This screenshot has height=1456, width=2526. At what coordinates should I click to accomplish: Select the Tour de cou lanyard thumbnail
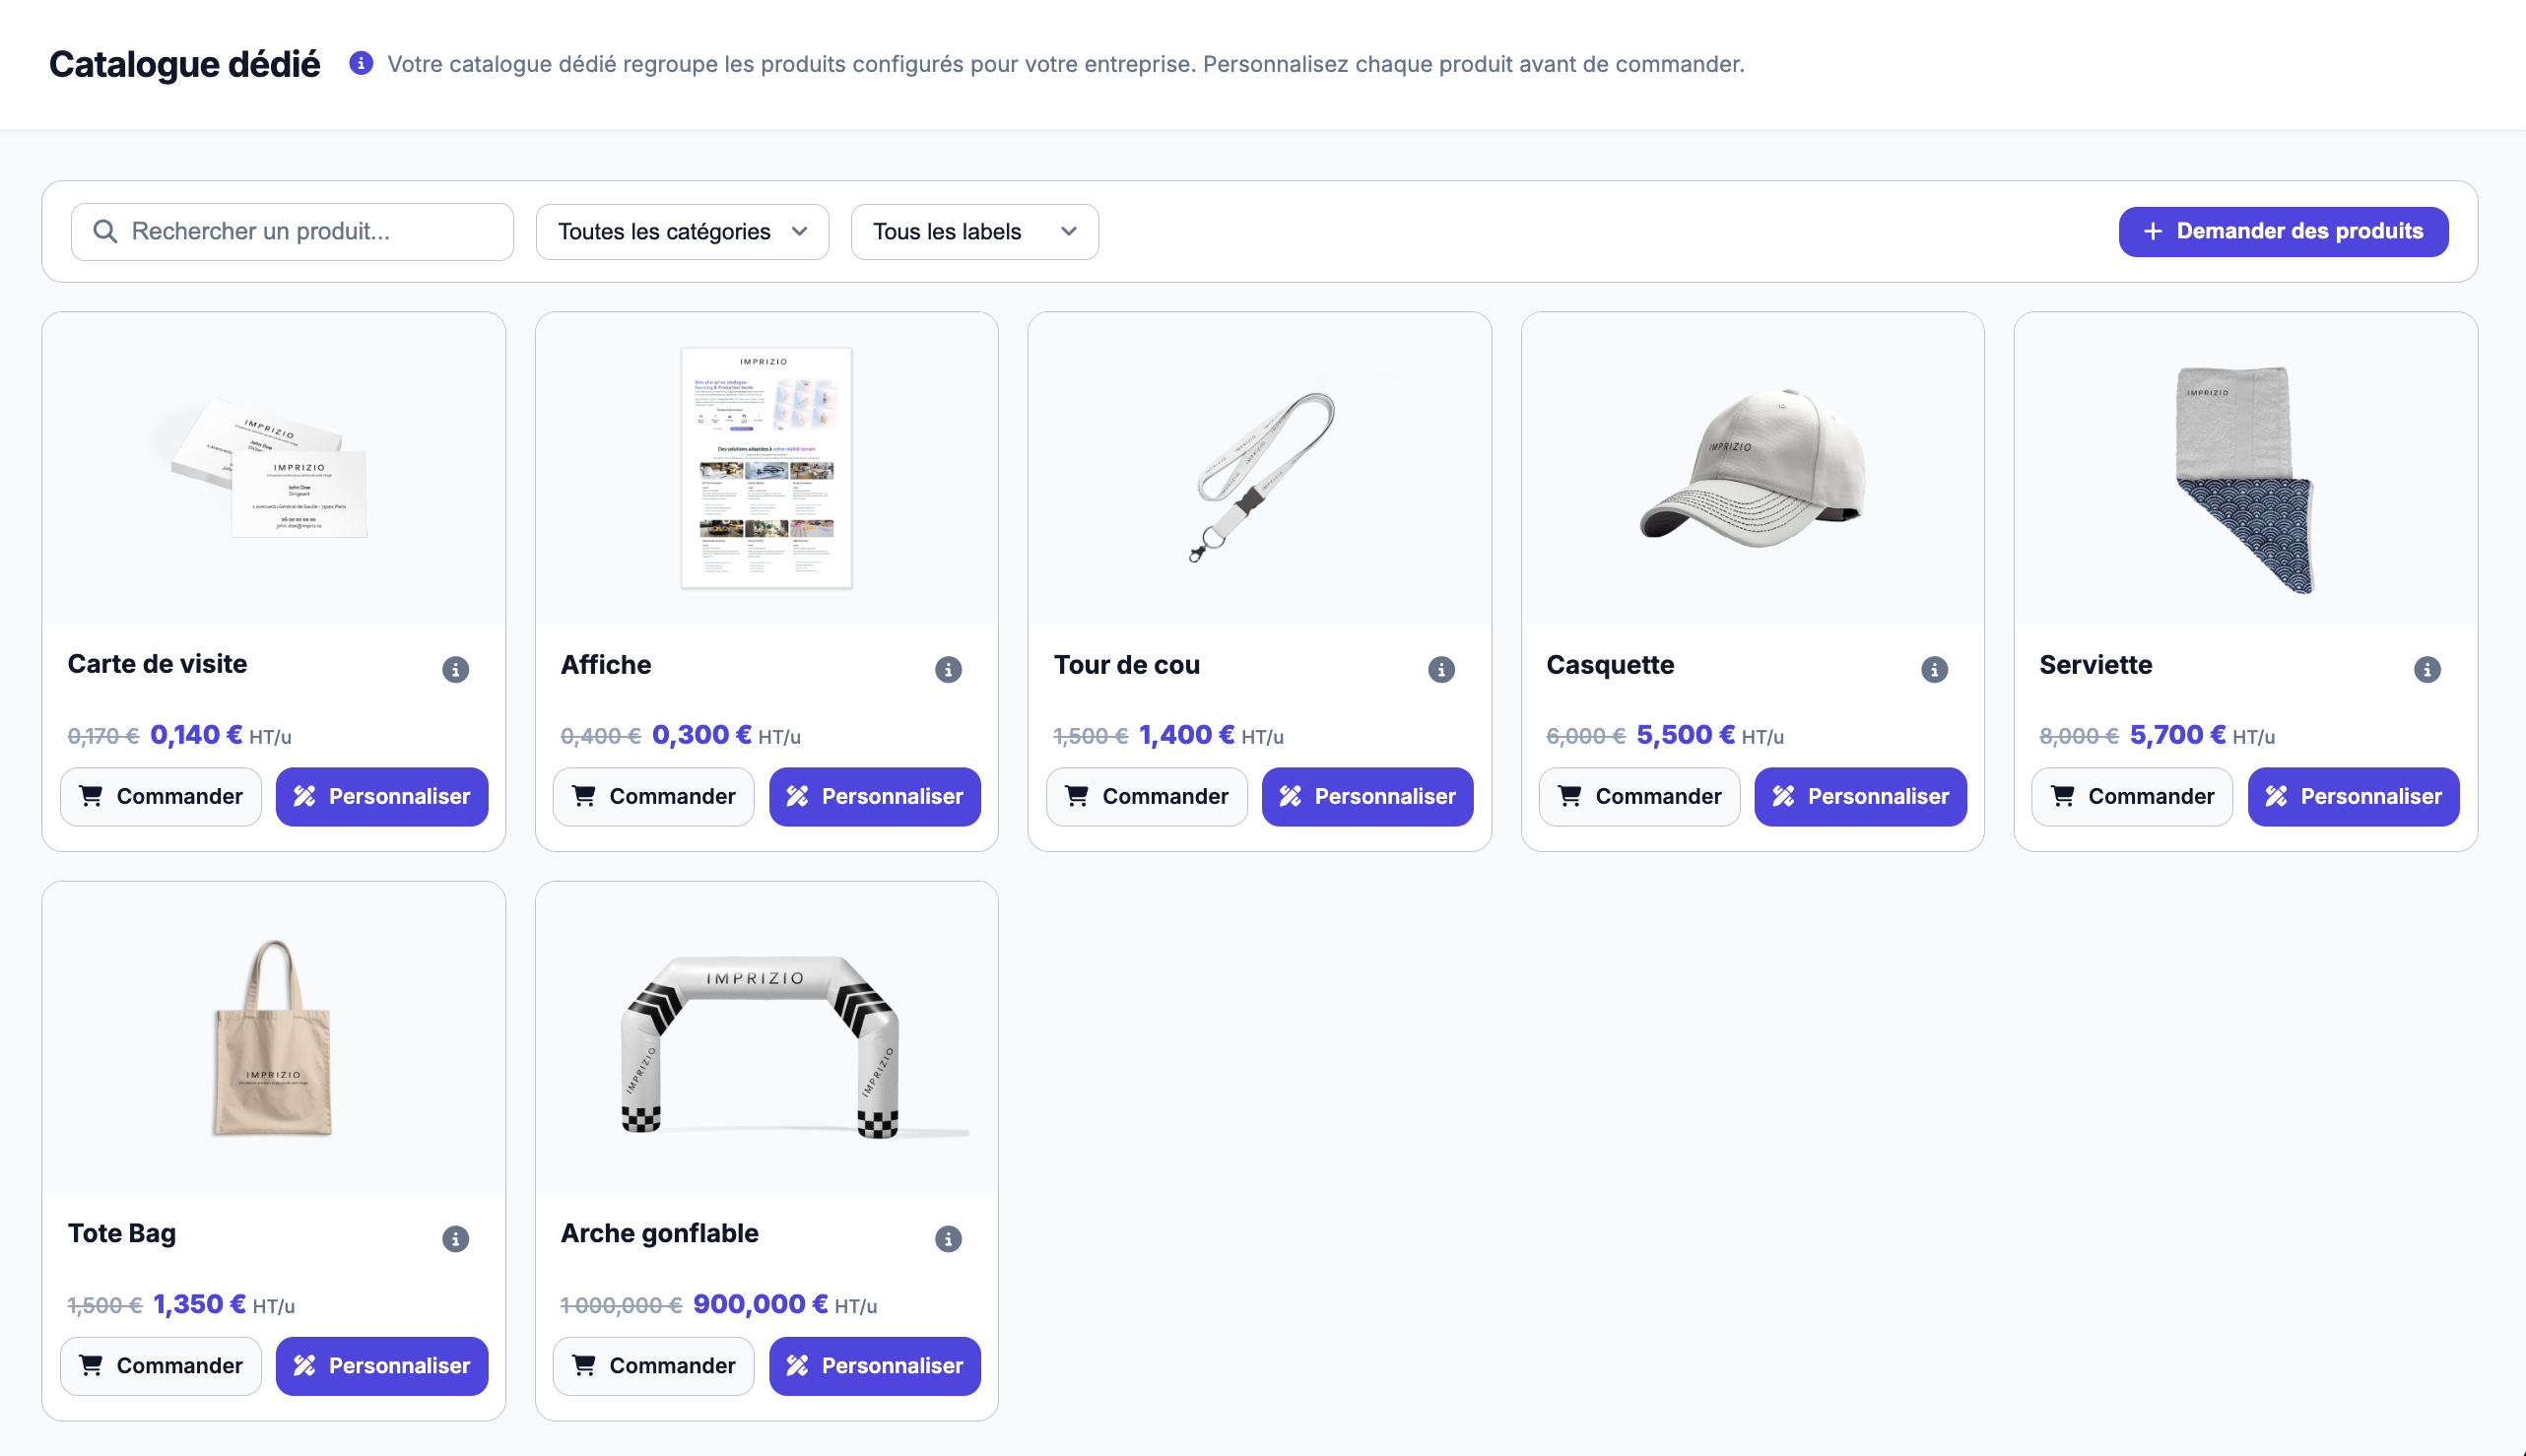1259,470
